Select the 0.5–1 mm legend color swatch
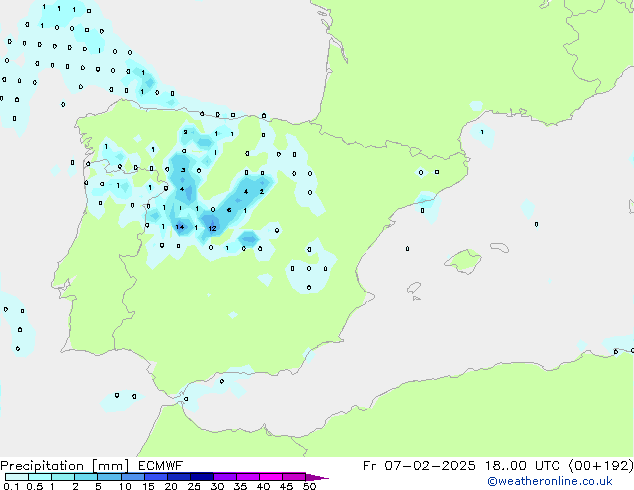This screenshot has height=490, width=634. [x=40, y=477]
